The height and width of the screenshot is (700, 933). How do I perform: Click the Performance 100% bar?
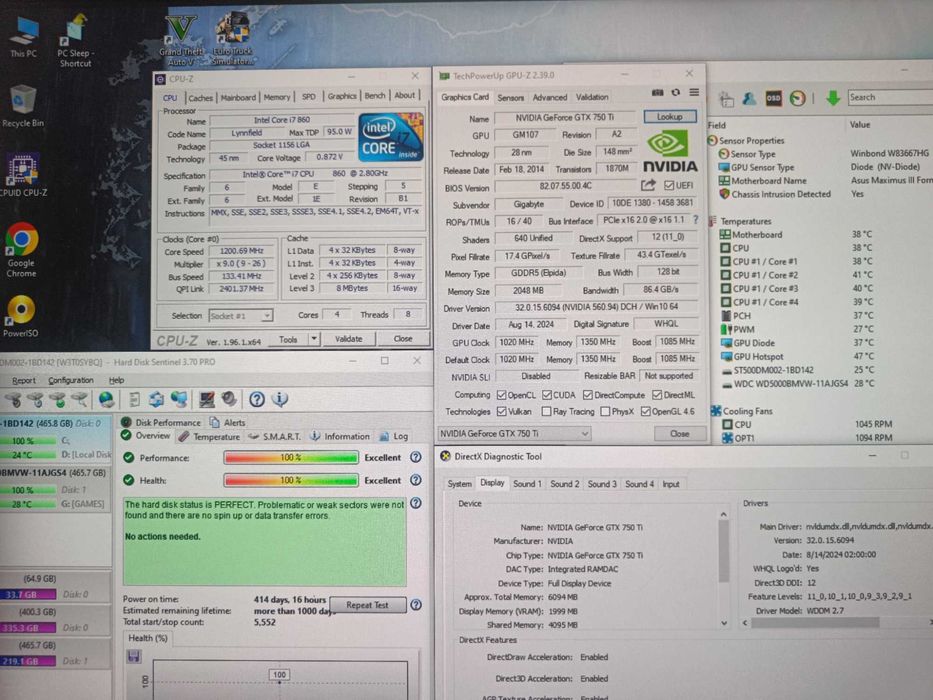[x=291, y=457]
